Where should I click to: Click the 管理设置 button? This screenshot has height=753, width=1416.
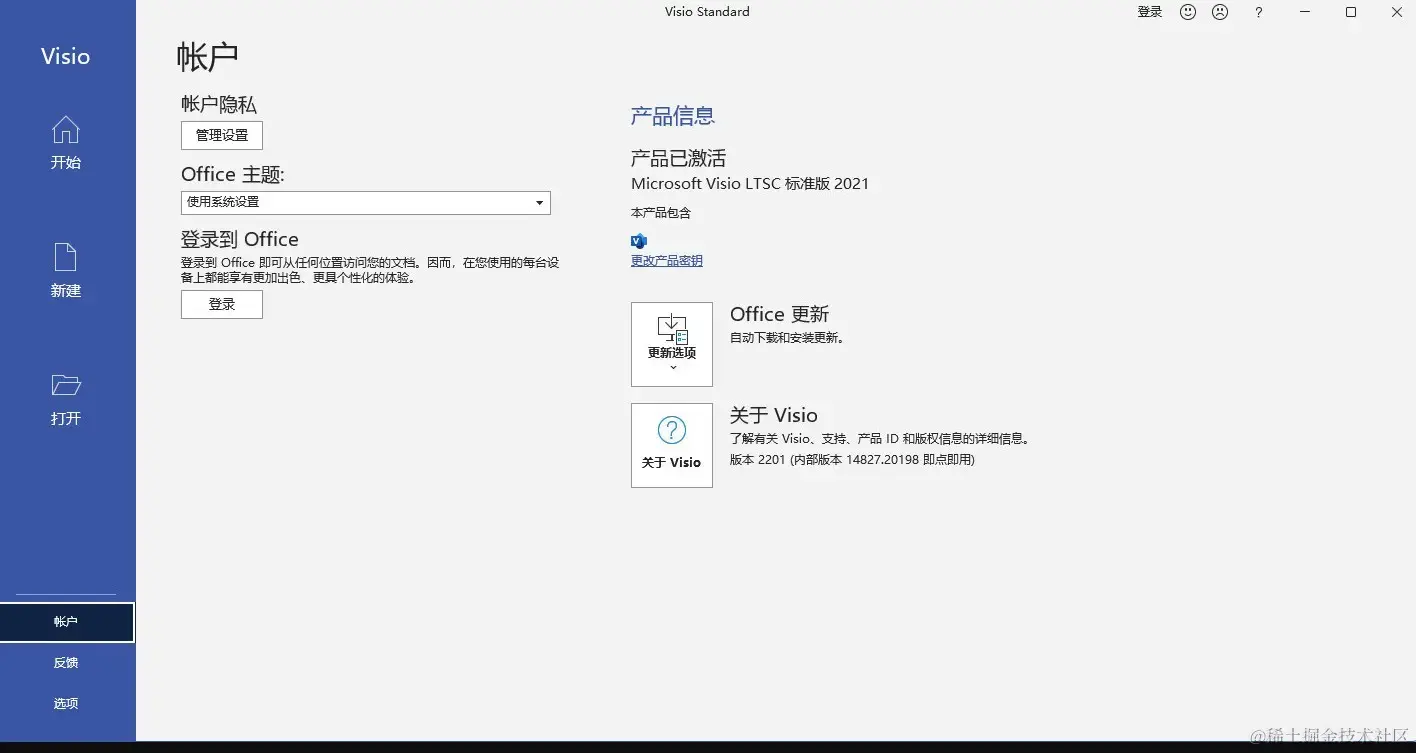[222, 135]
